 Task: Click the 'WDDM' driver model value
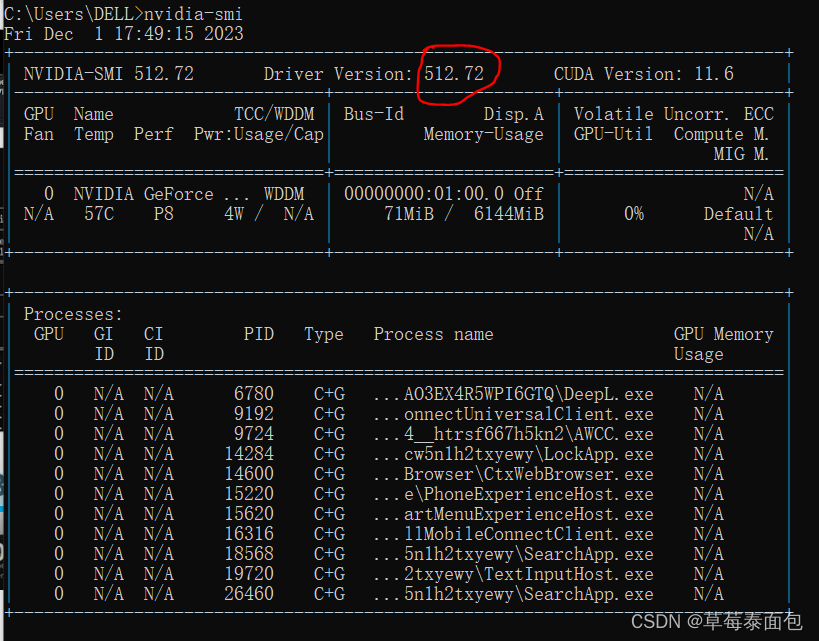point(284,194)
